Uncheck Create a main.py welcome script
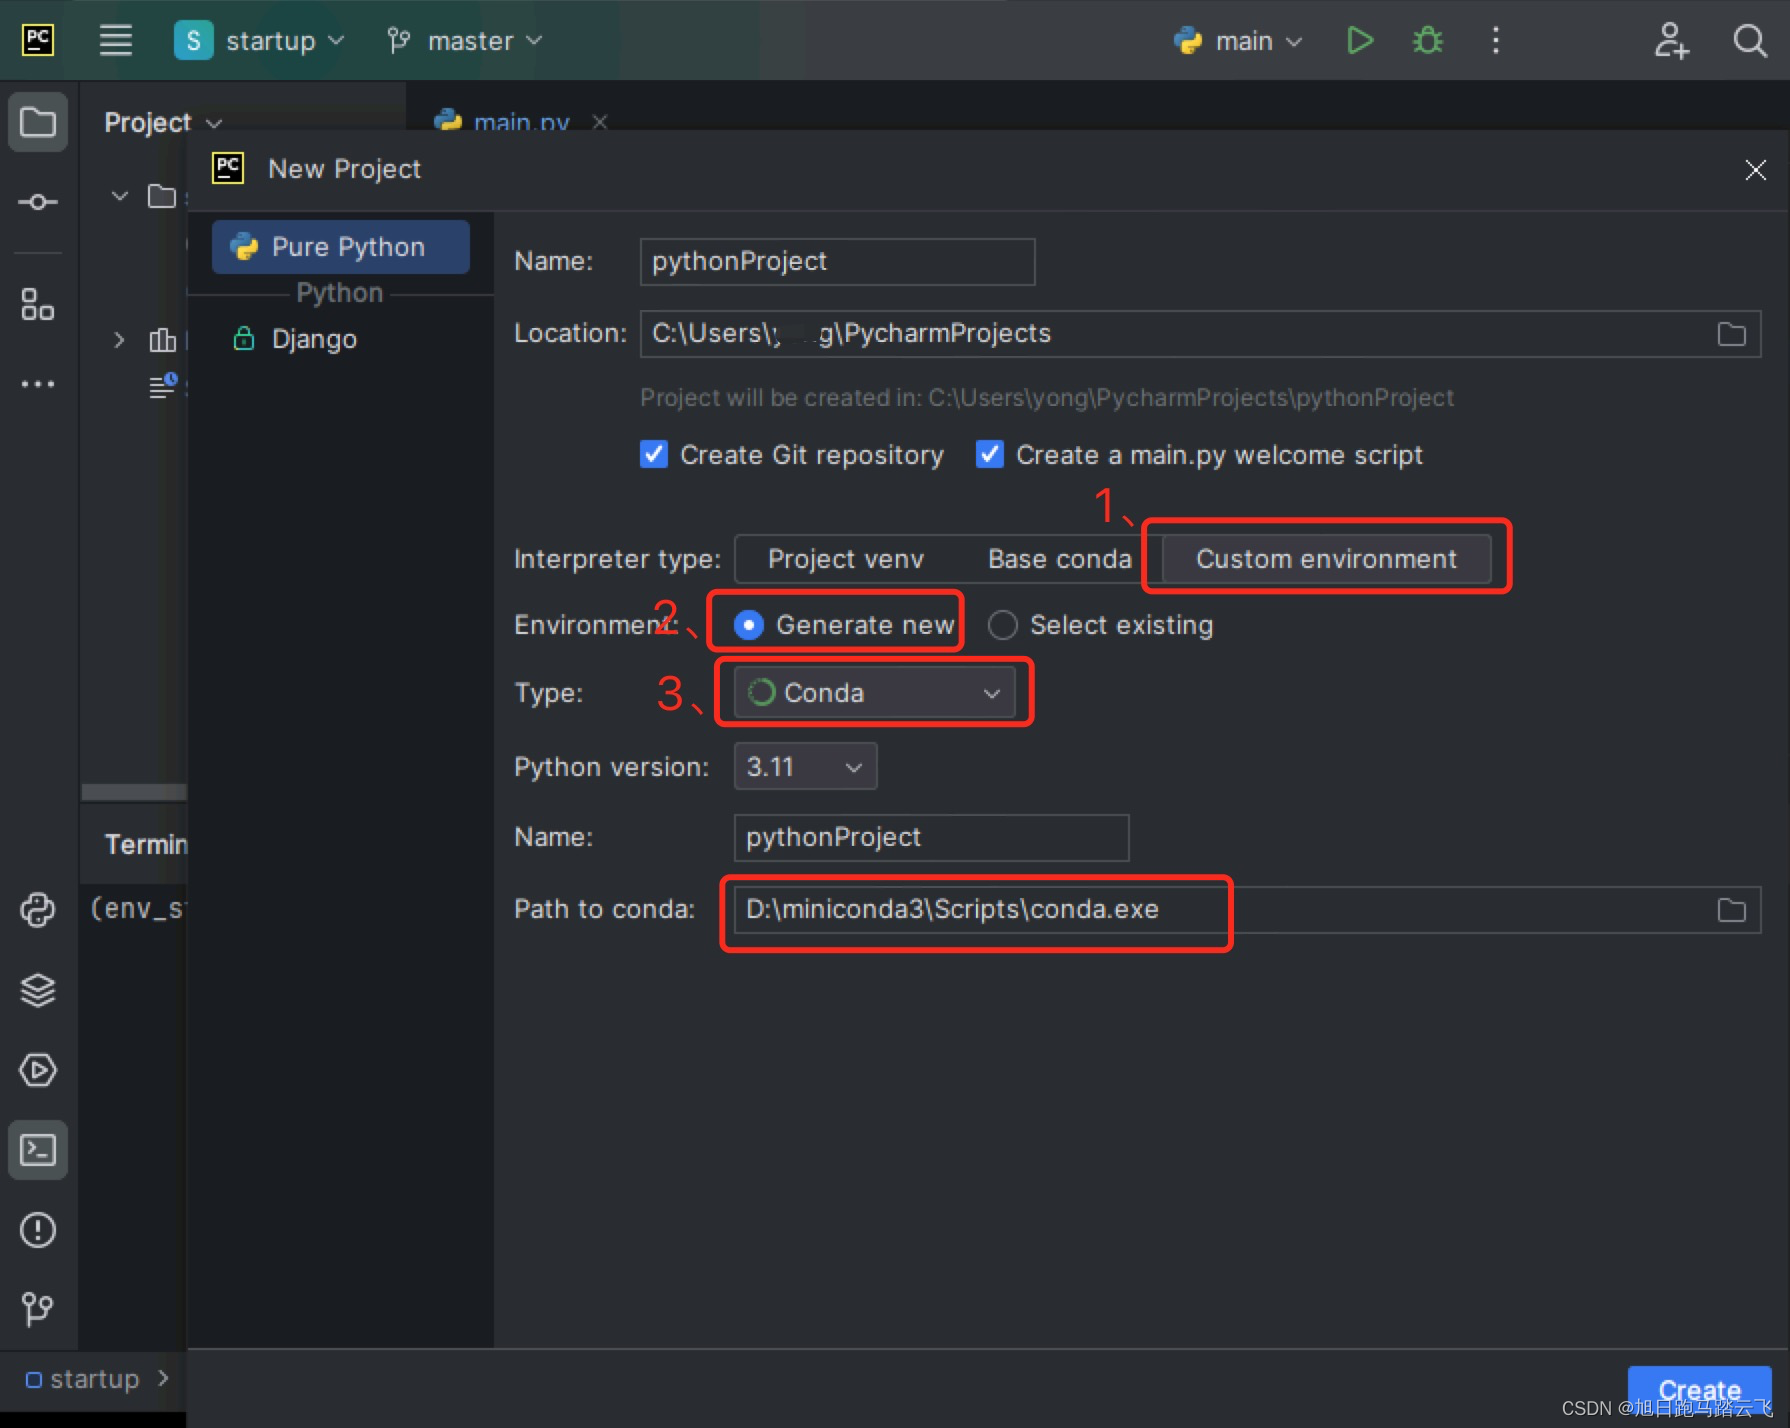Image resolution: width=1790 pixels, height=1428 pixels. pos(990,454)
